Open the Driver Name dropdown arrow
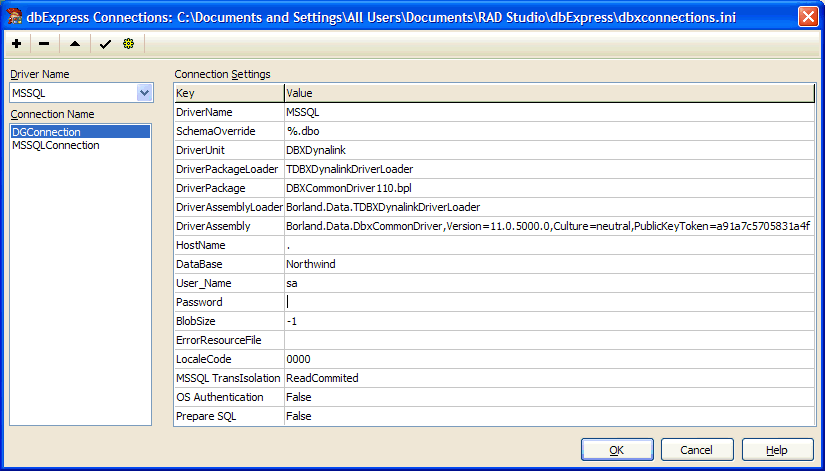This screenshot has height=471, width=825. pyautogui.click(x=144, y=93)
